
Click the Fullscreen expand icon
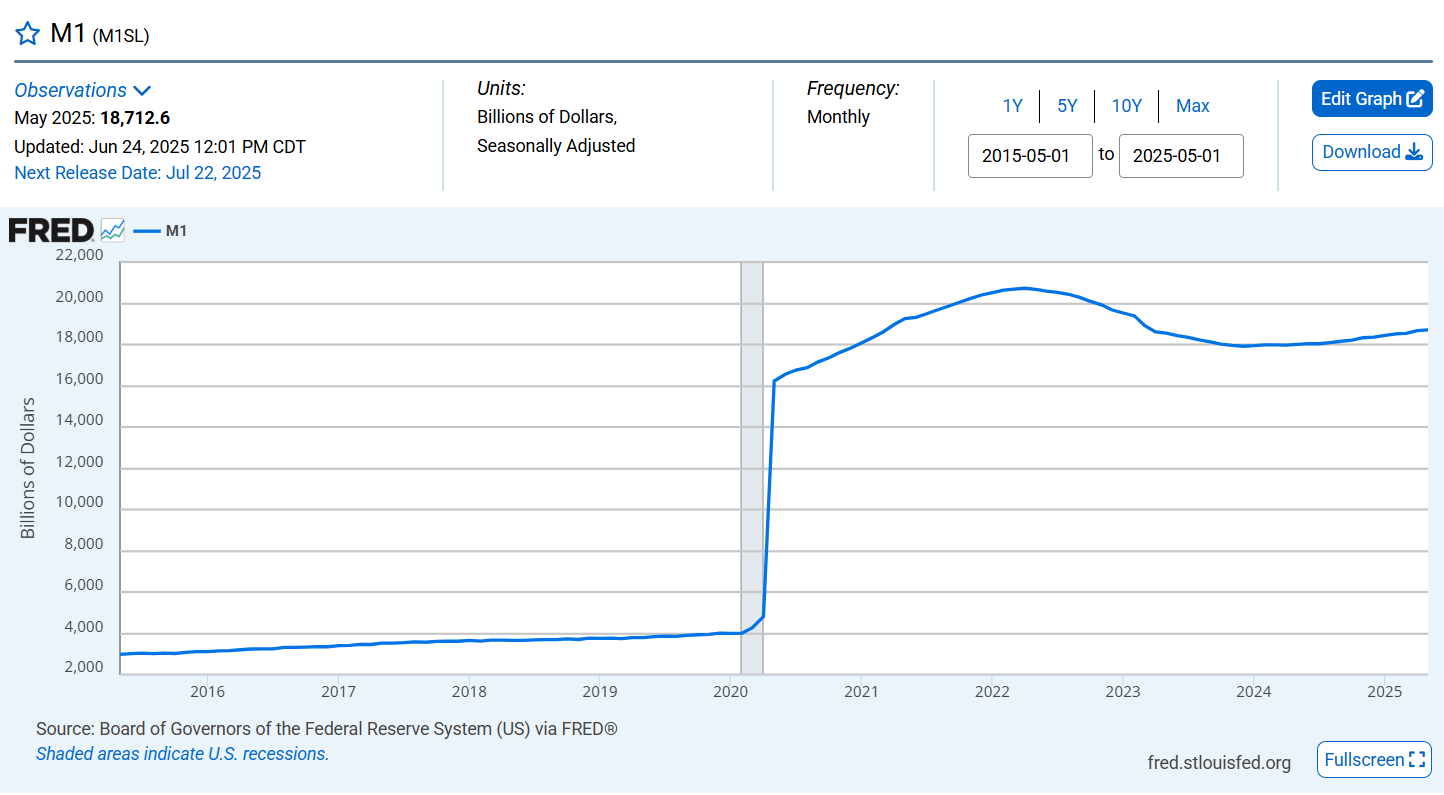[x=1416, y=760]
